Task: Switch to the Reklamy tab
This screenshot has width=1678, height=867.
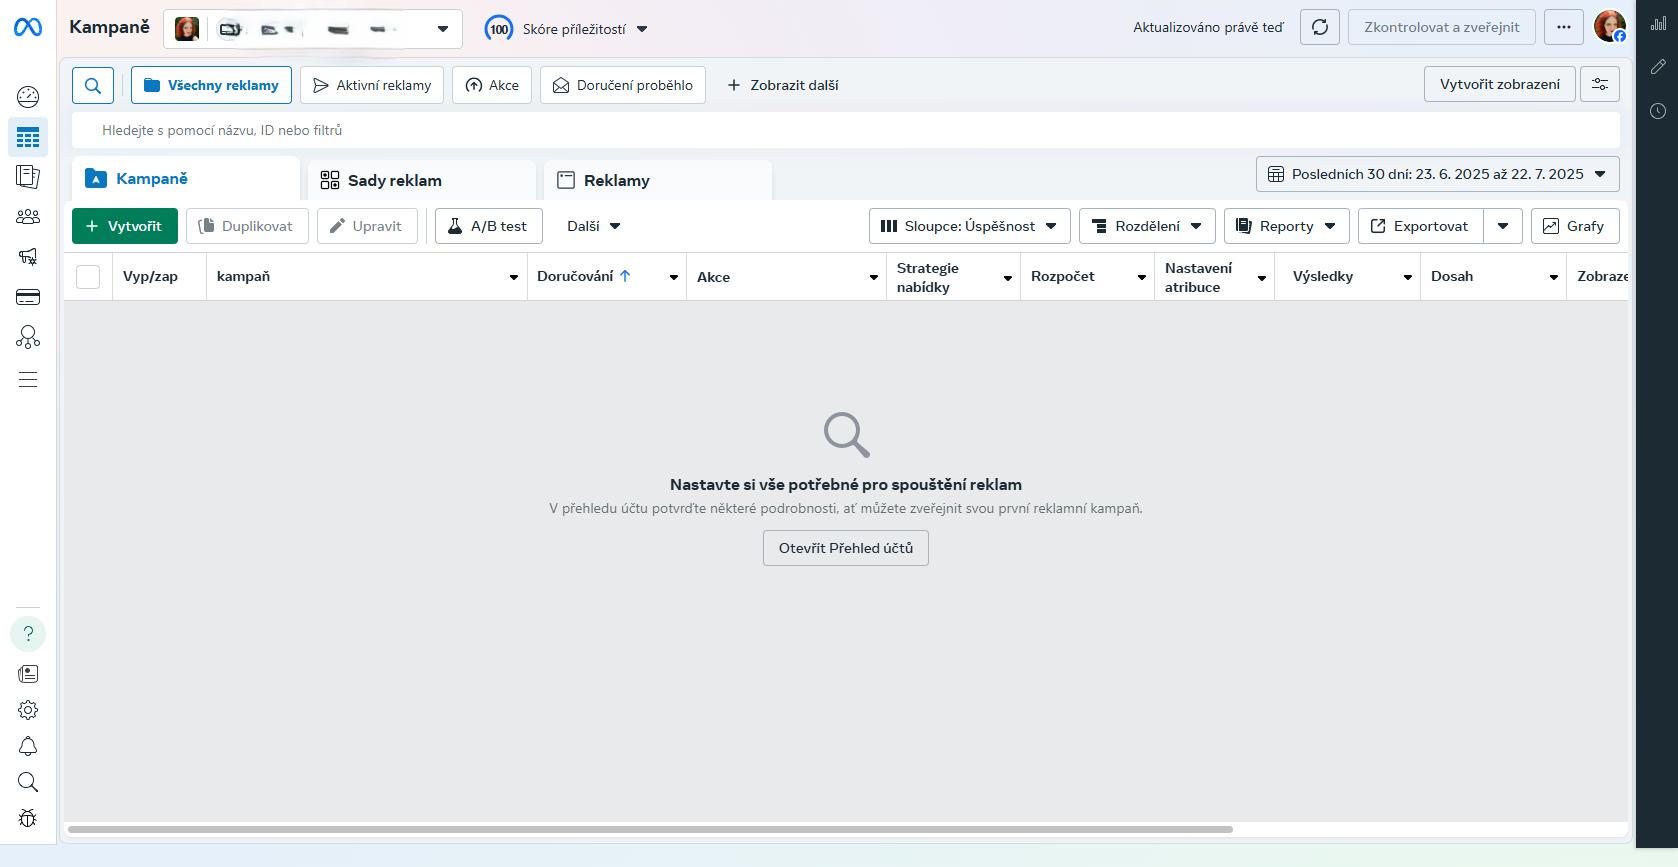Action: pos(616,181)
